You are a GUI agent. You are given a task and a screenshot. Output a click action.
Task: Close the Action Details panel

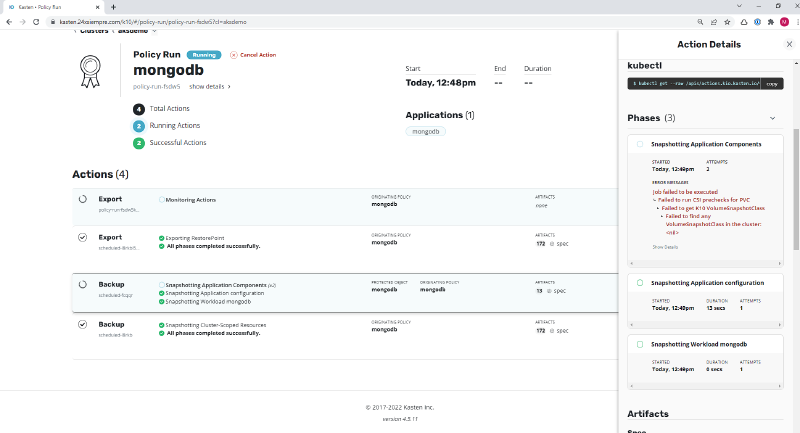click(x=789, y=44)
